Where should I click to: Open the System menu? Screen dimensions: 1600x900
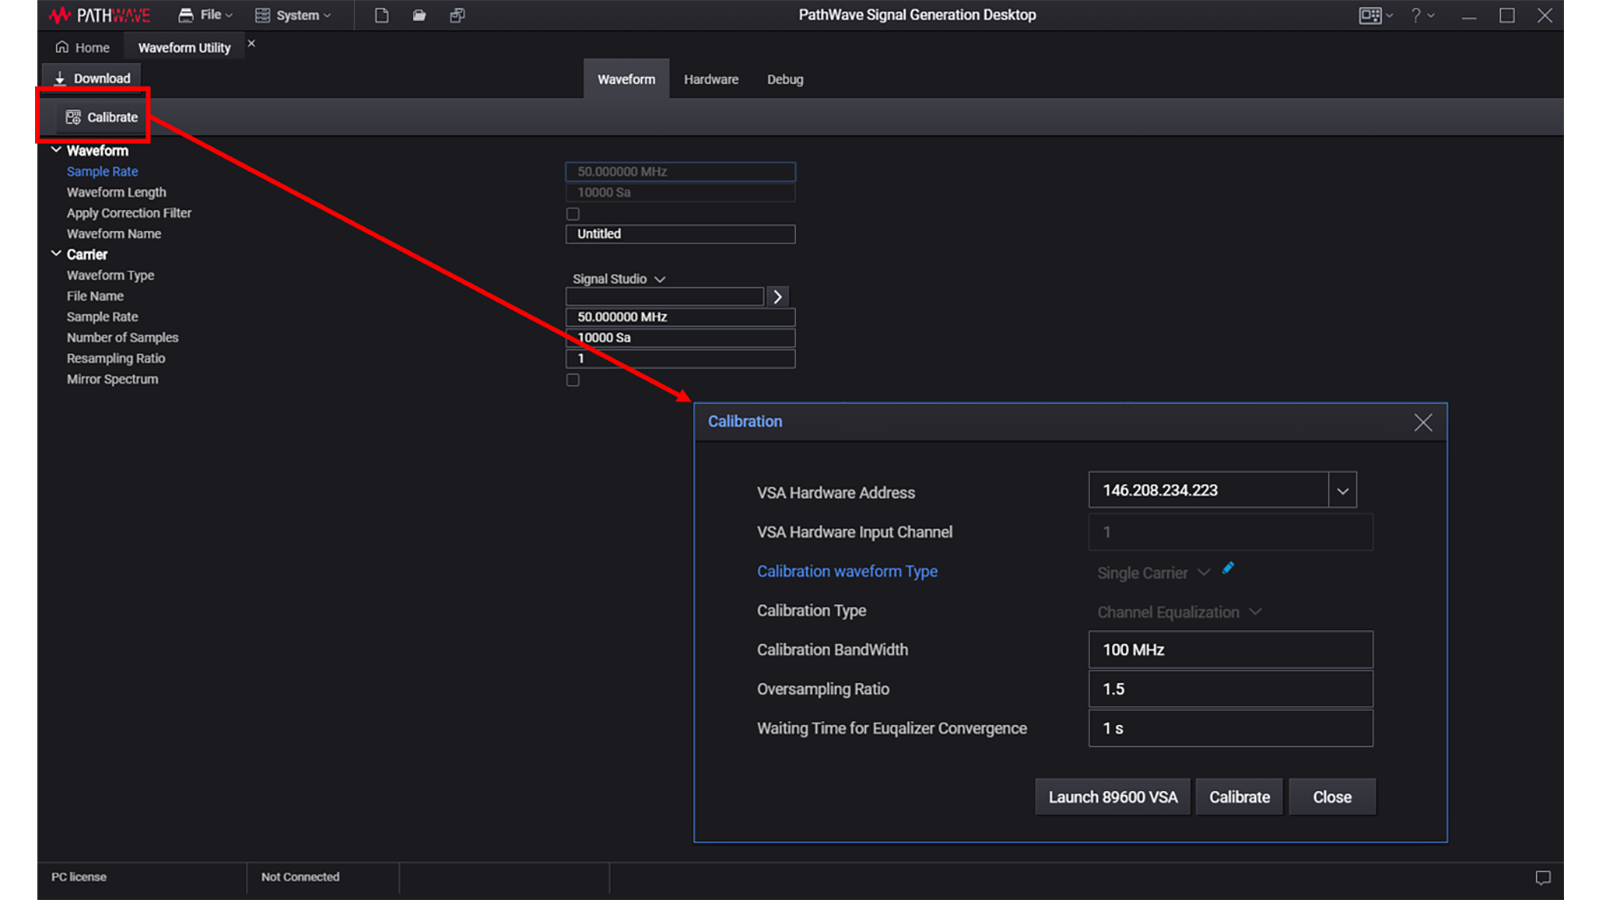[293, 15]
